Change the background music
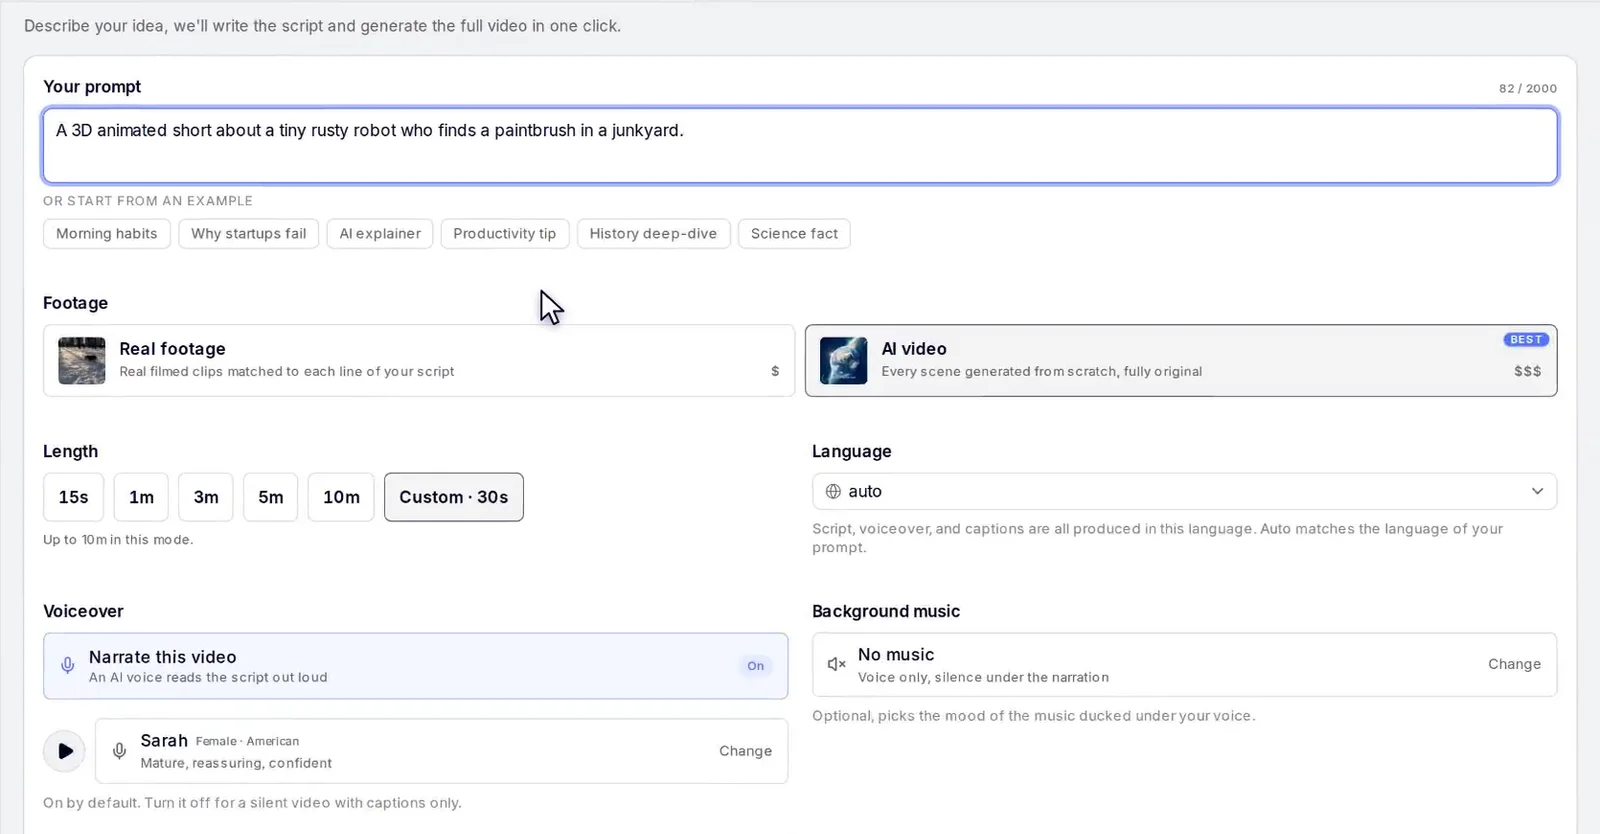This screenshot has height=834, width=1600. point(1514,664)
